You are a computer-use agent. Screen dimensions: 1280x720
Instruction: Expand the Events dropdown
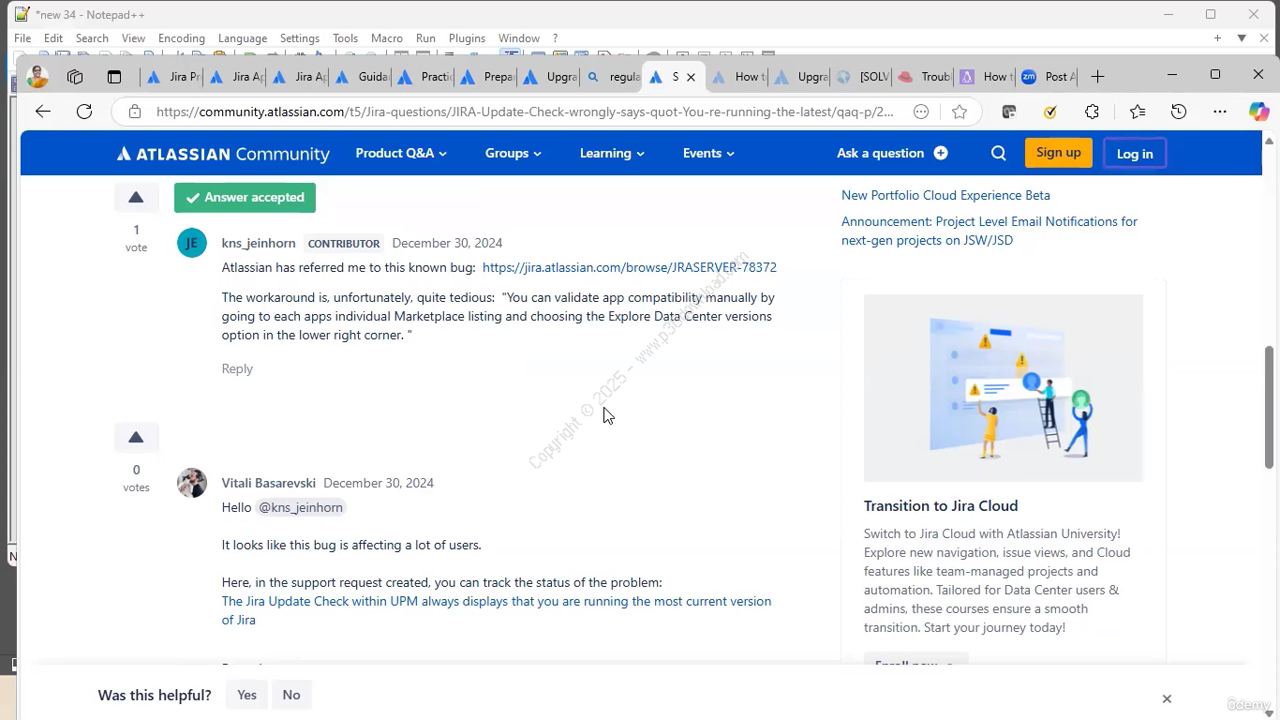pyautogui.click(x=709, y=153)
